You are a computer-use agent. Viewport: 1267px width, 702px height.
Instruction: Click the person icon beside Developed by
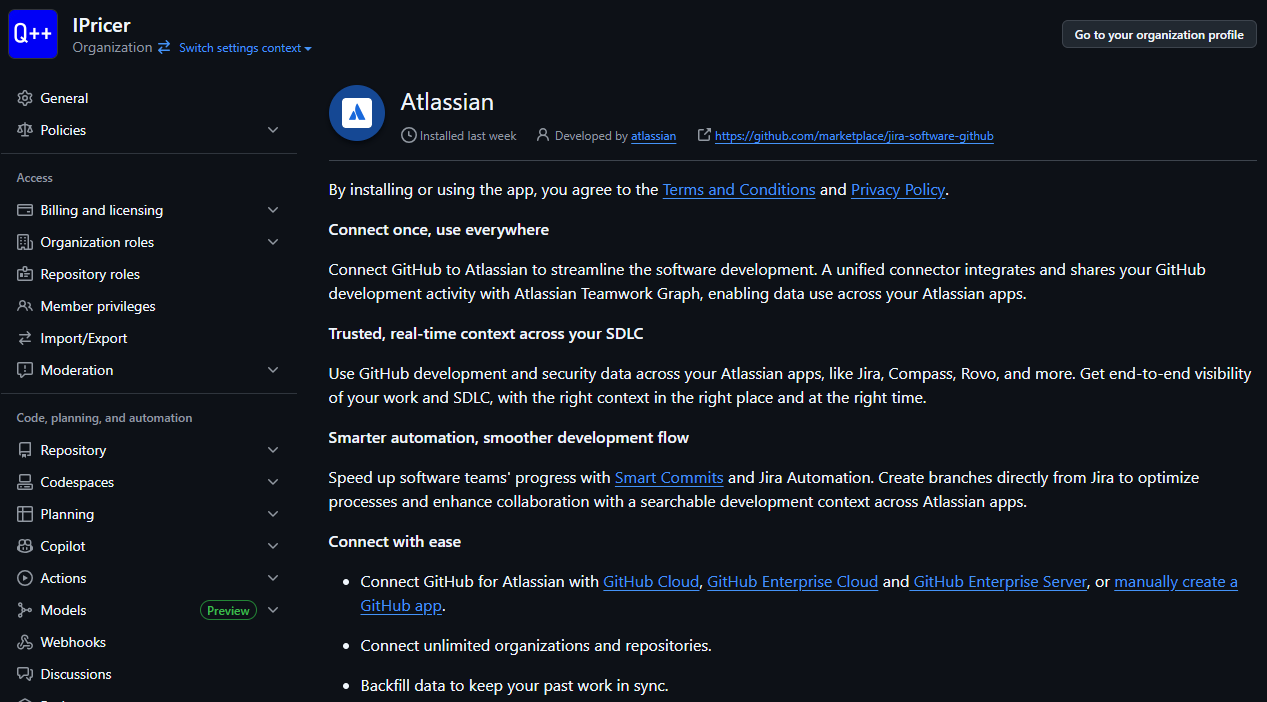(543, 135)
